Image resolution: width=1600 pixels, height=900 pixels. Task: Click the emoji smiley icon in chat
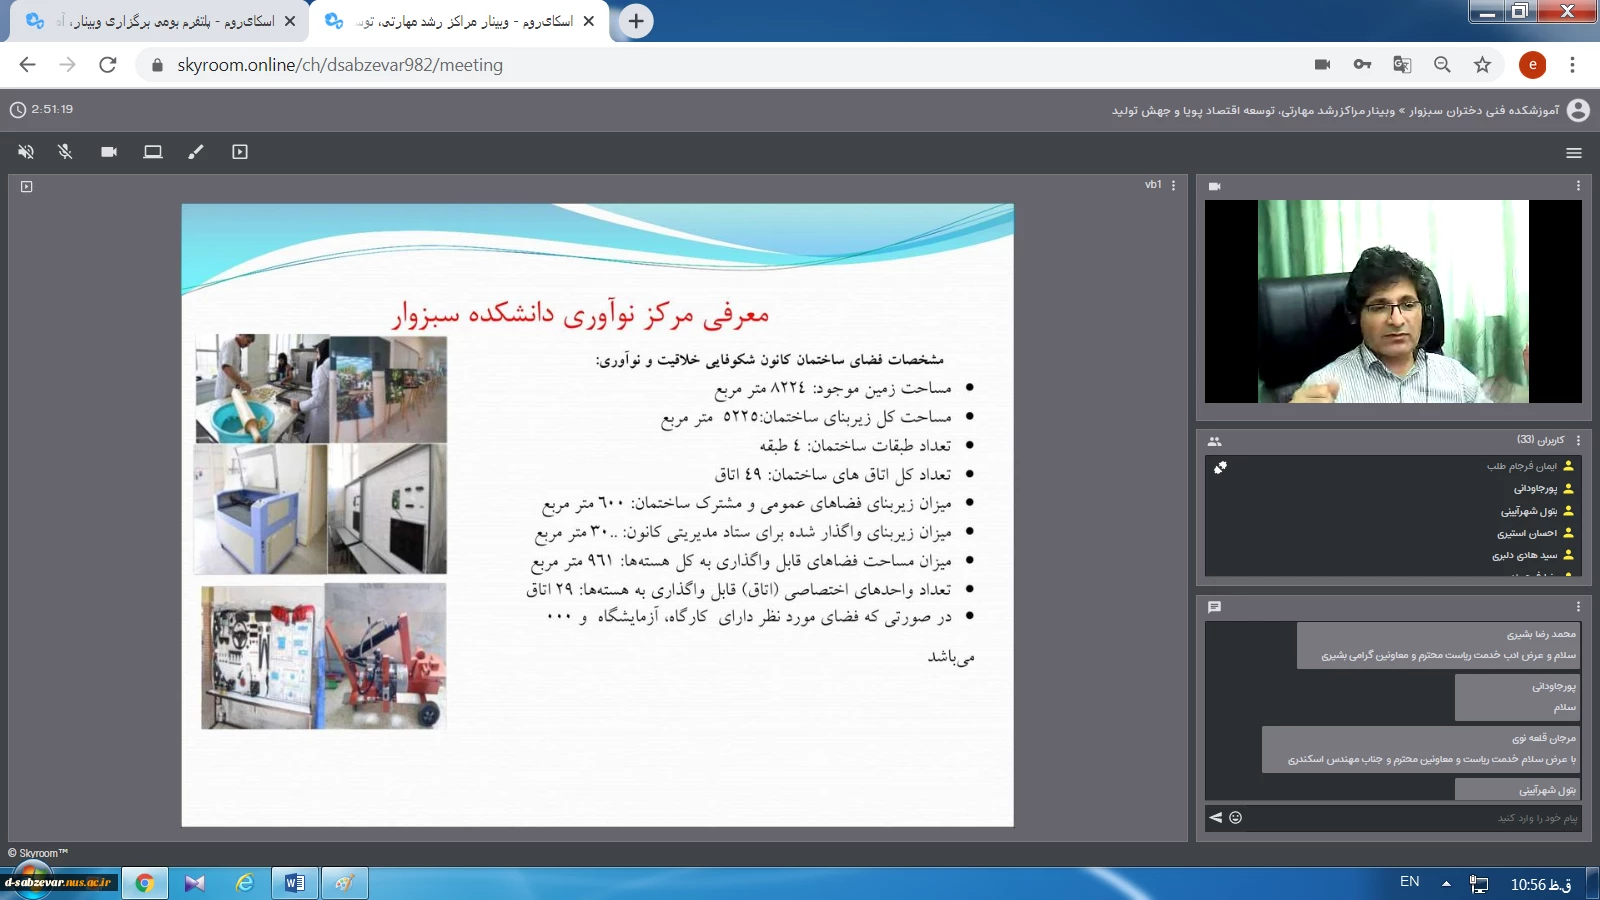coord(1236,818)
